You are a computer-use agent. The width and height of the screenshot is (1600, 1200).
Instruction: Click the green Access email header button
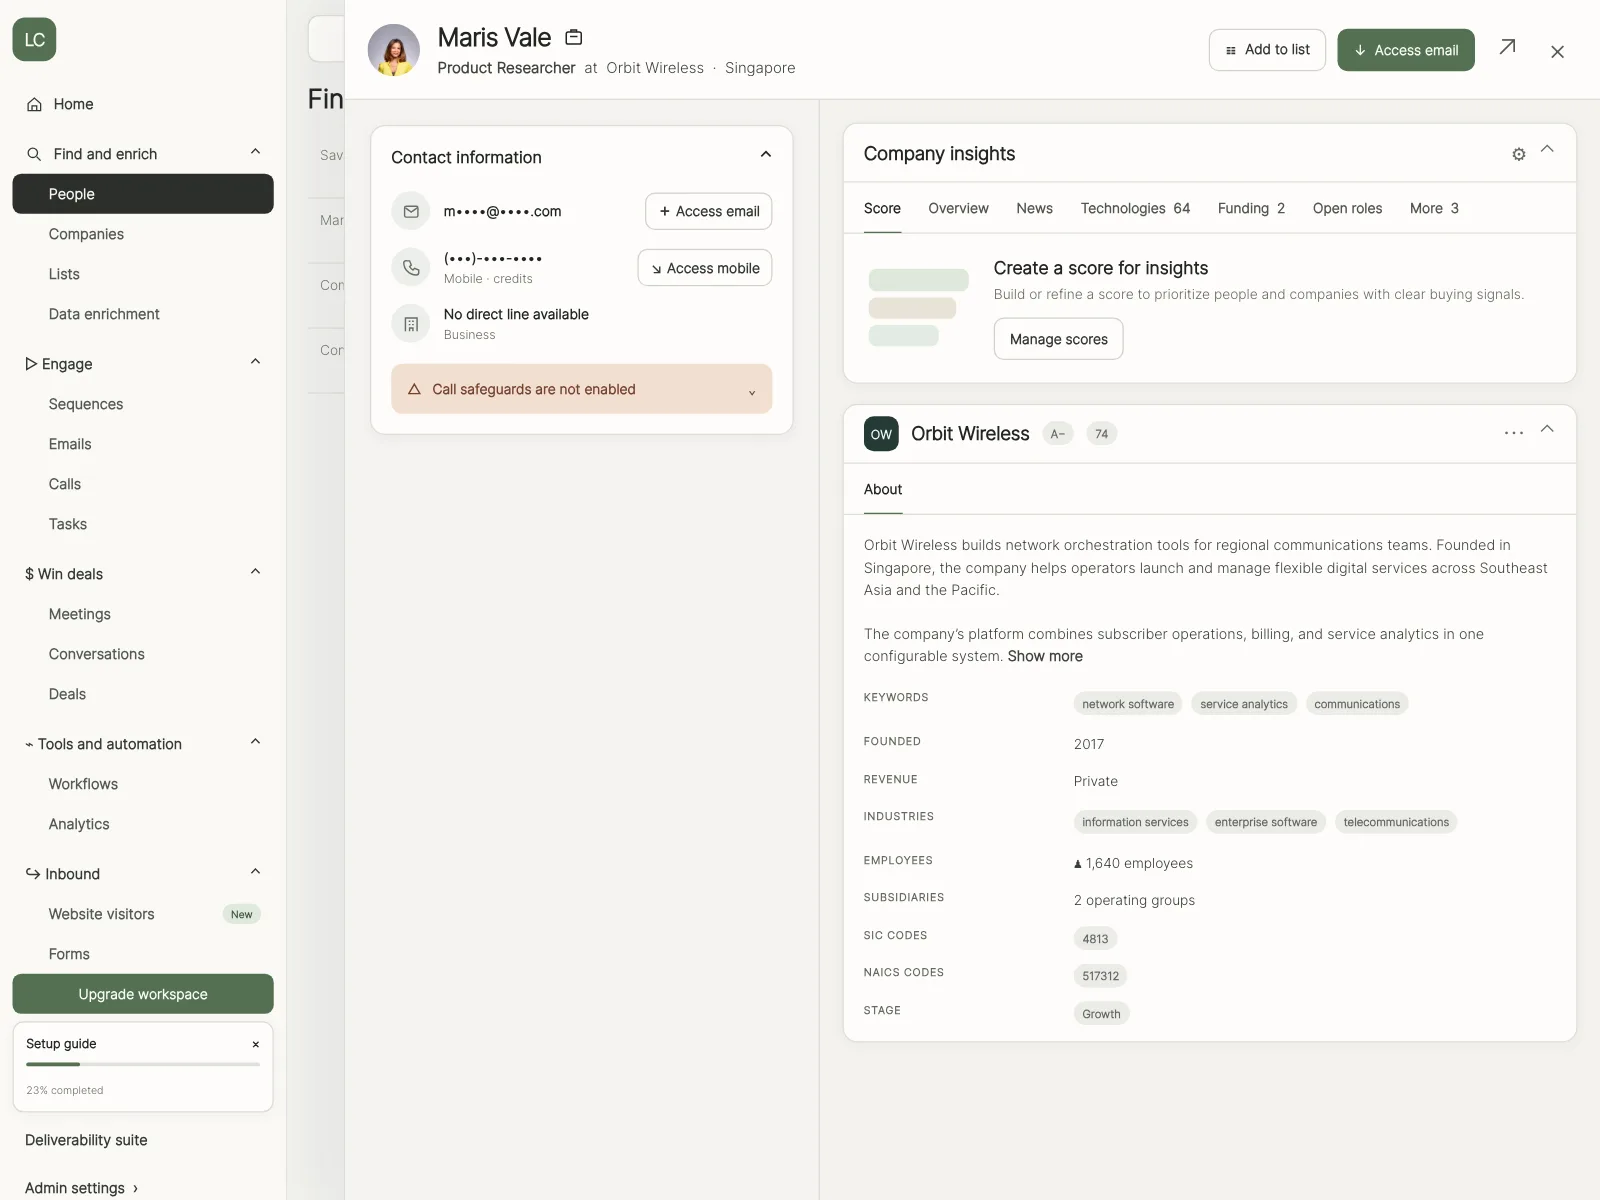tap(1406, 50)
